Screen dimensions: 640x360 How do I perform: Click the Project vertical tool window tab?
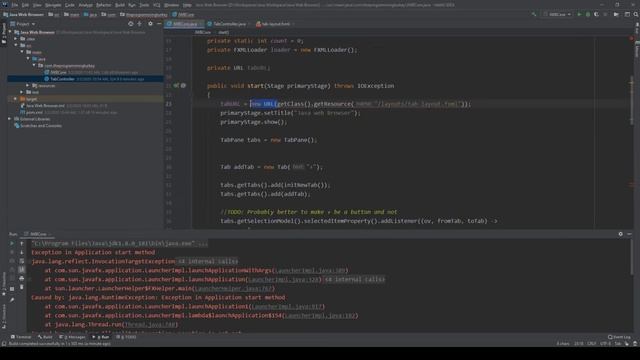tap(4, 33)
